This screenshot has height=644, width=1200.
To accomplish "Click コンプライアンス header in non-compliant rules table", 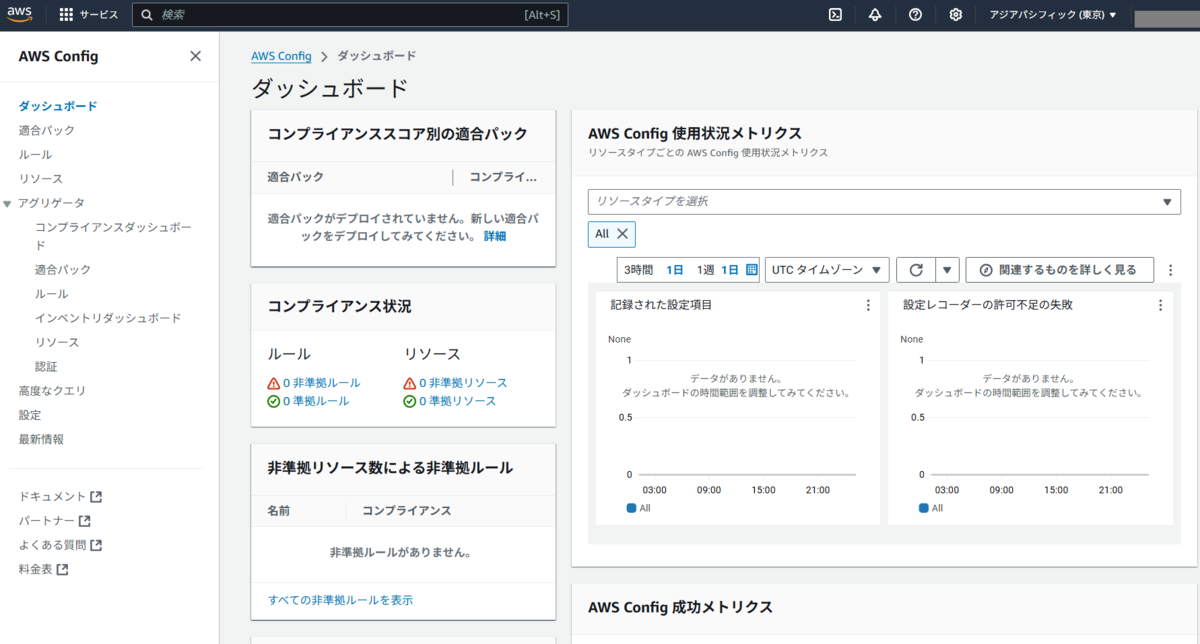I will coord(407,510).
